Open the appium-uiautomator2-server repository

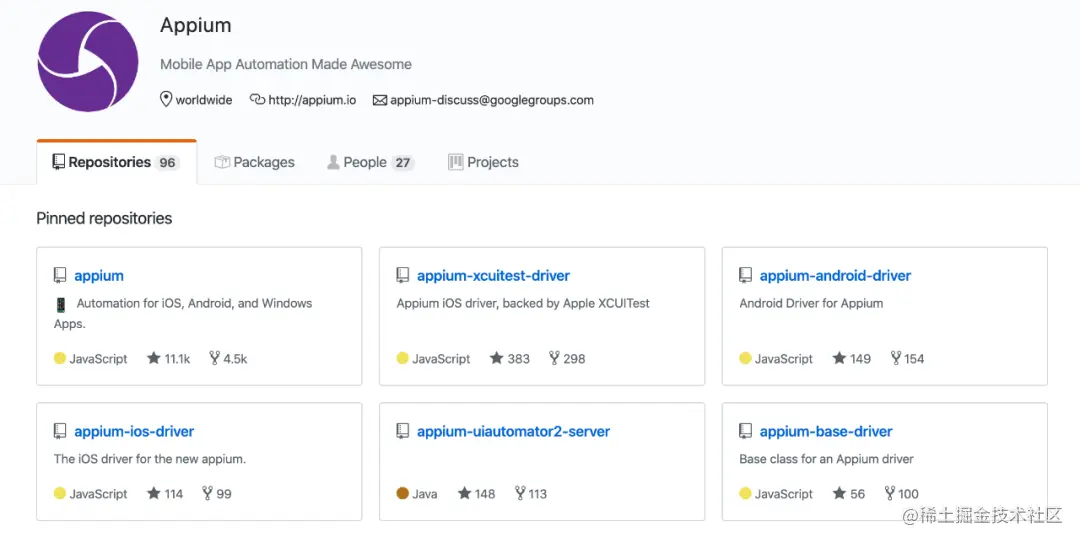click(513, 431)
